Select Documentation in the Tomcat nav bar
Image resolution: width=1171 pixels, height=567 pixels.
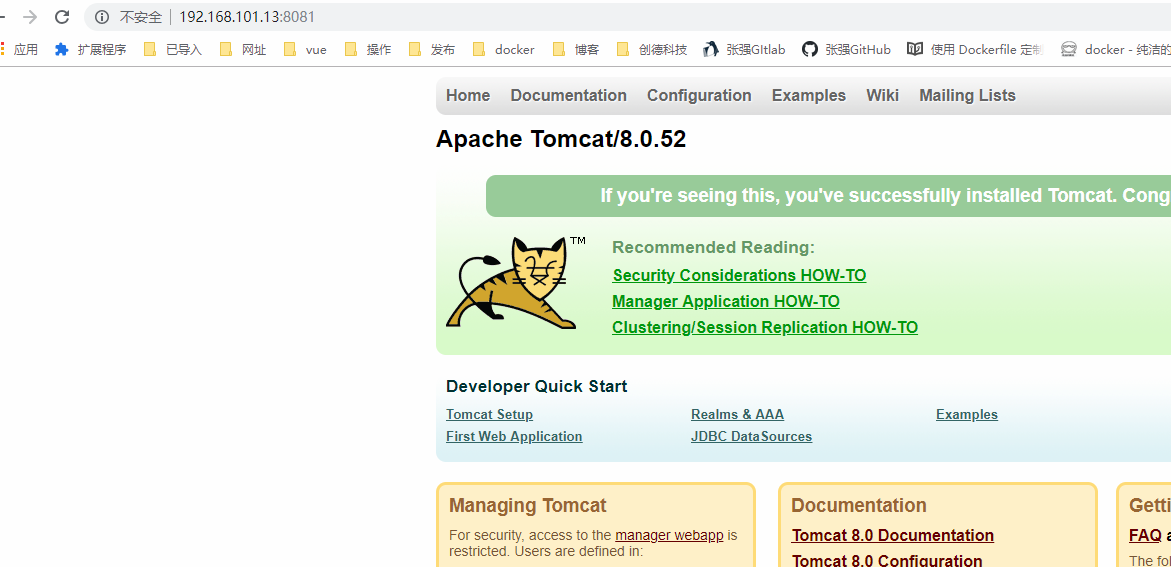point(568,96)
